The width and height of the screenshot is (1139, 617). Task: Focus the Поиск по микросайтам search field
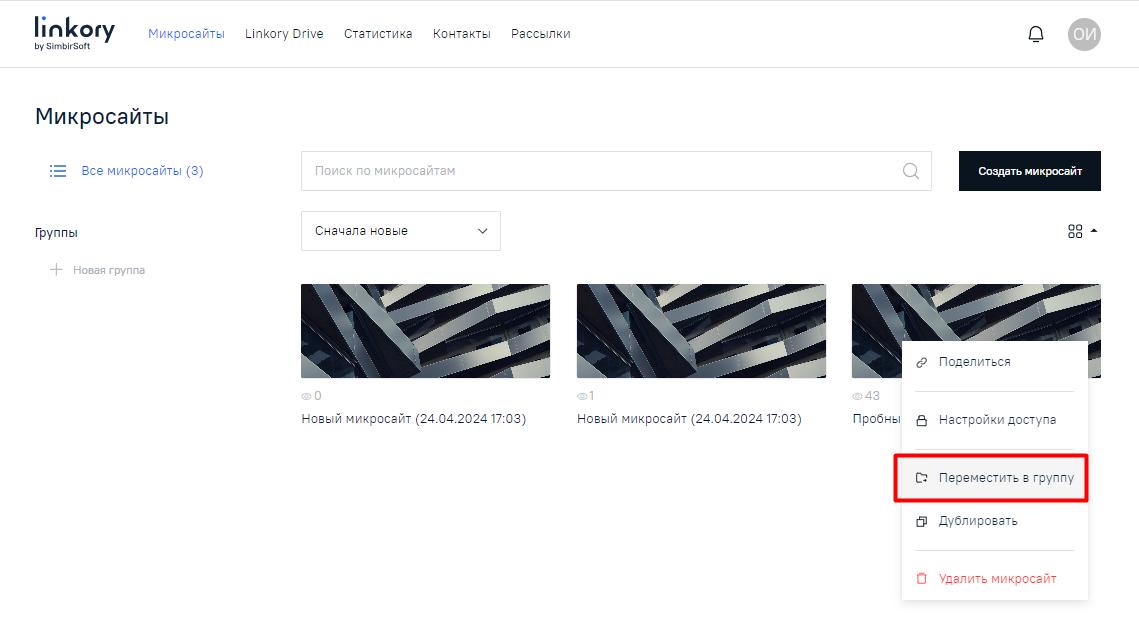click(600, 171)
